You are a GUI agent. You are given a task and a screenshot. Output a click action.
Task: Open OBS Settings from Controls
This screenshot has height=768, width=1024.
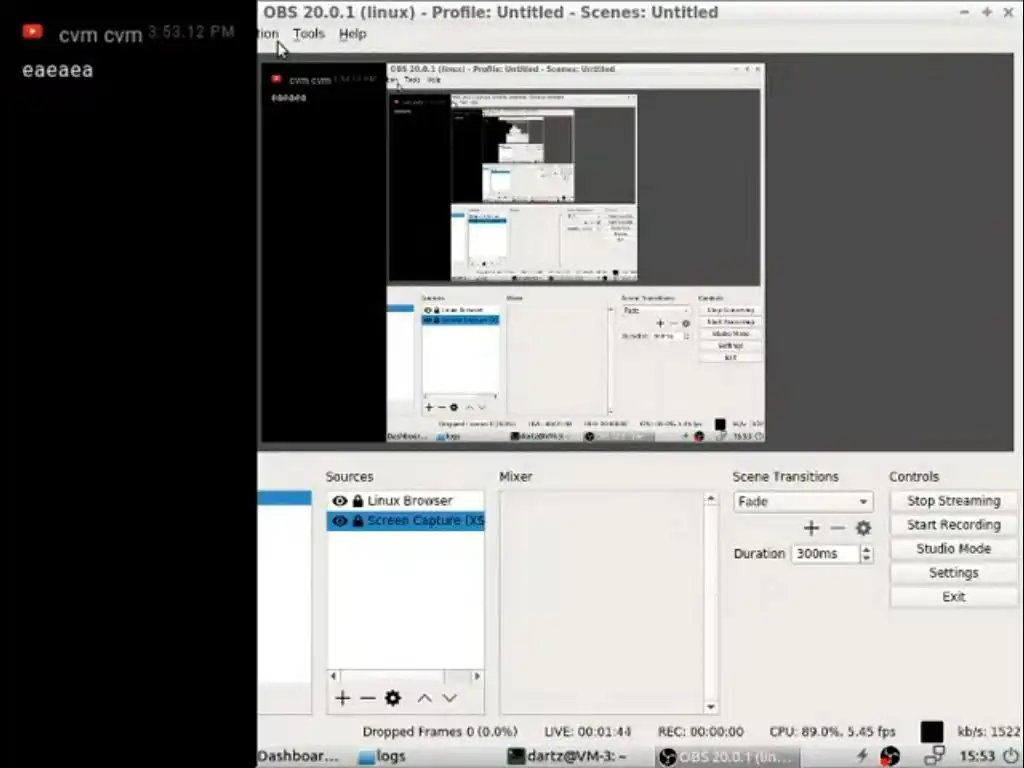pos(953,573)
